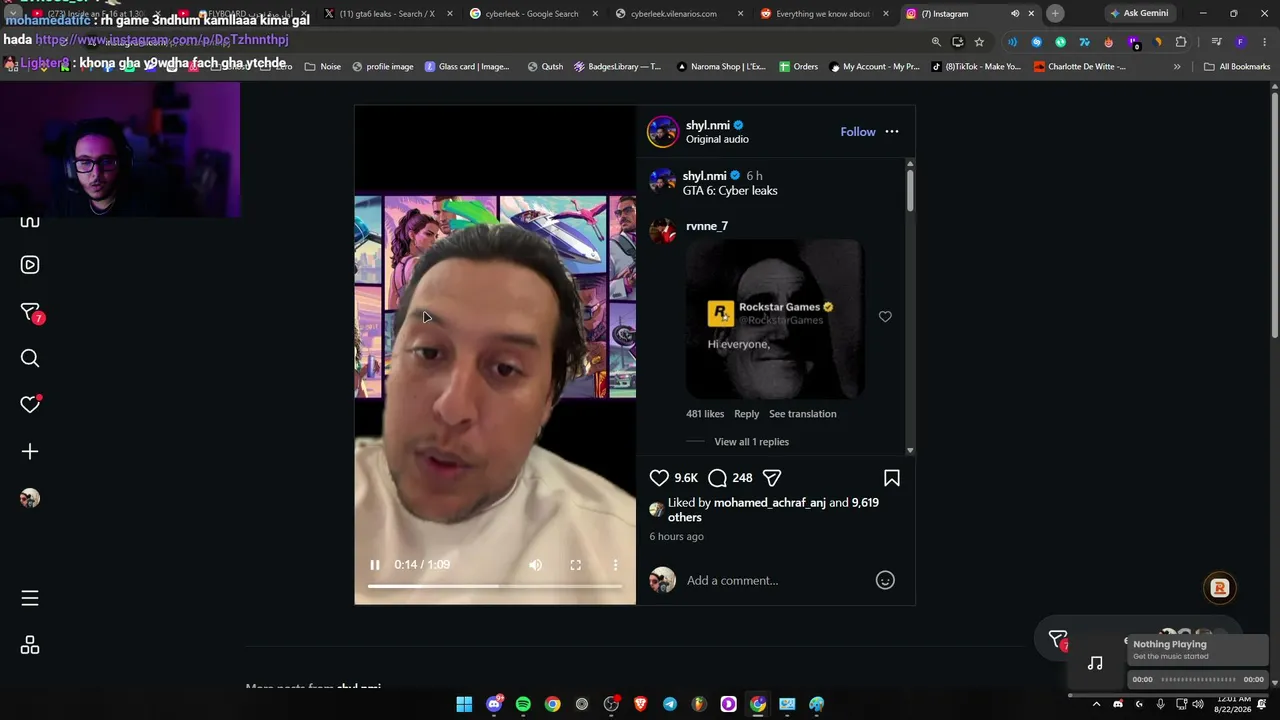This screenshot has width=1280, height=720.
Task: Create a new post with the plus icon
Action: [30, 452]
